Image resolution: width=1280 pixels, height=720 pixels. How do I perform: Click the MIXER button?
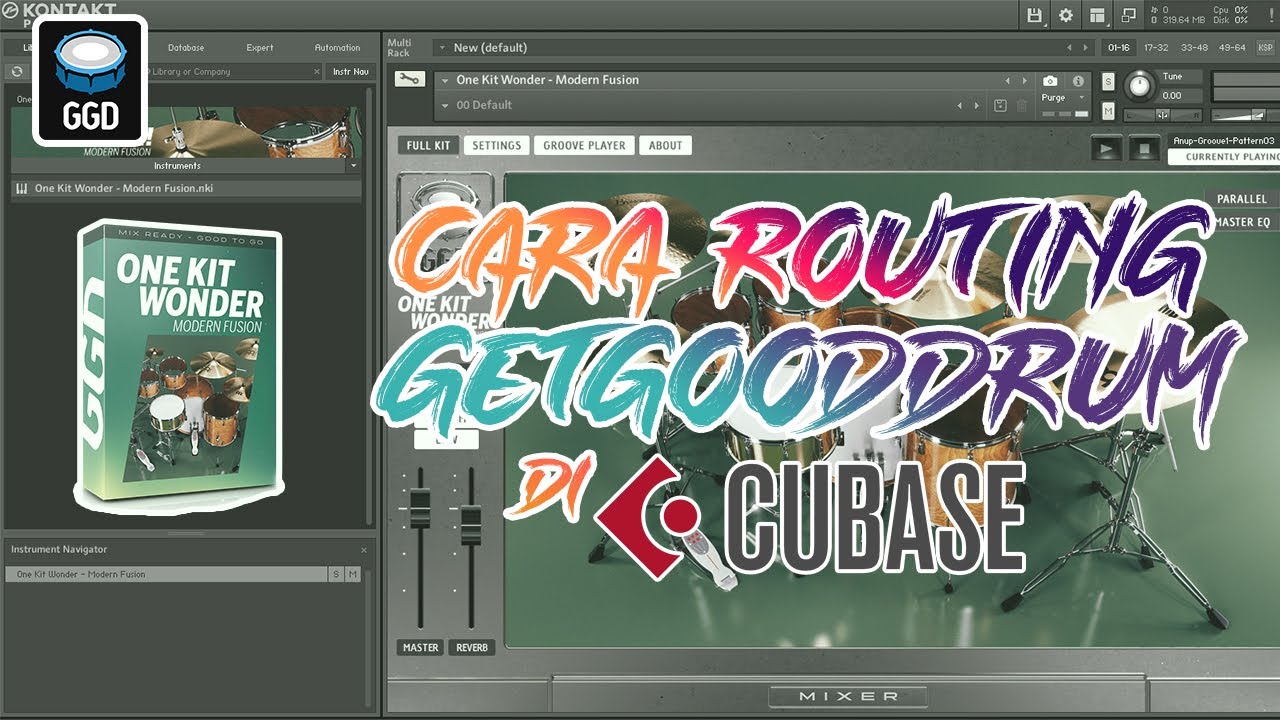[x=848, y=696]
